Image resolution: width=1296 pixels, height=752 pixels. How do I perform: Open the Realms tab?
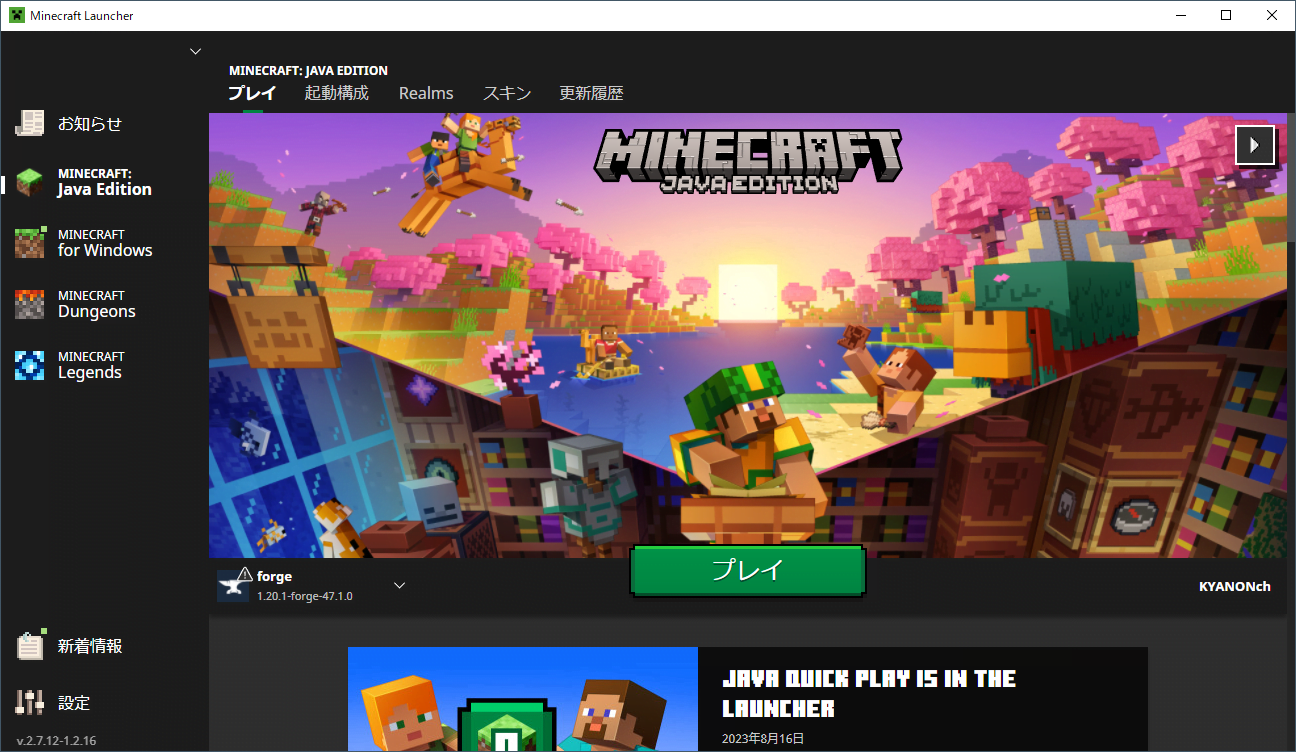pos(426,93)
